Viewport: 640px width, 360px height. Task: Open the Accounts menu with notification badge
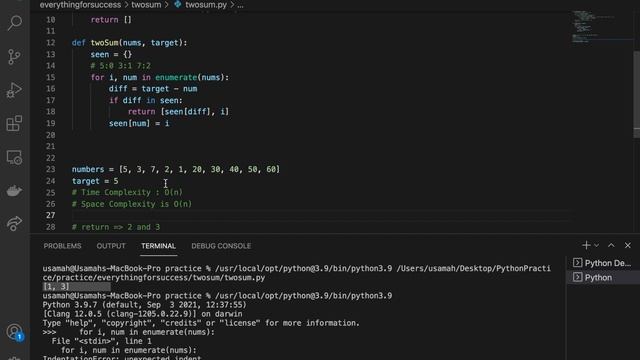click(x=14, y=332)
